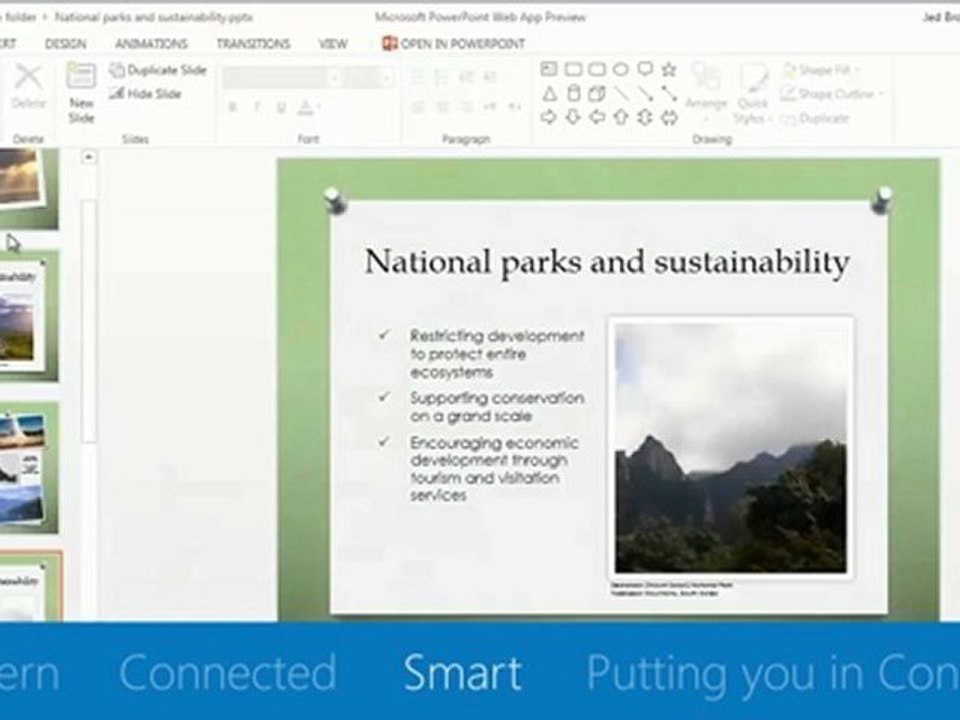Image resolution: width=960 pixels, height=720 pixels.
Task: Select the single-arrow line shape
Action: (645, 94)
